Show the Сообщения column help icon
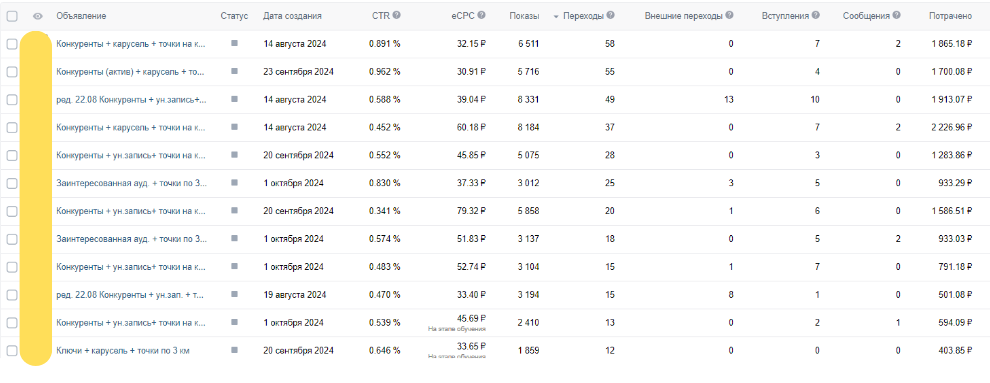The image size is (990, 383). (897, 16)
